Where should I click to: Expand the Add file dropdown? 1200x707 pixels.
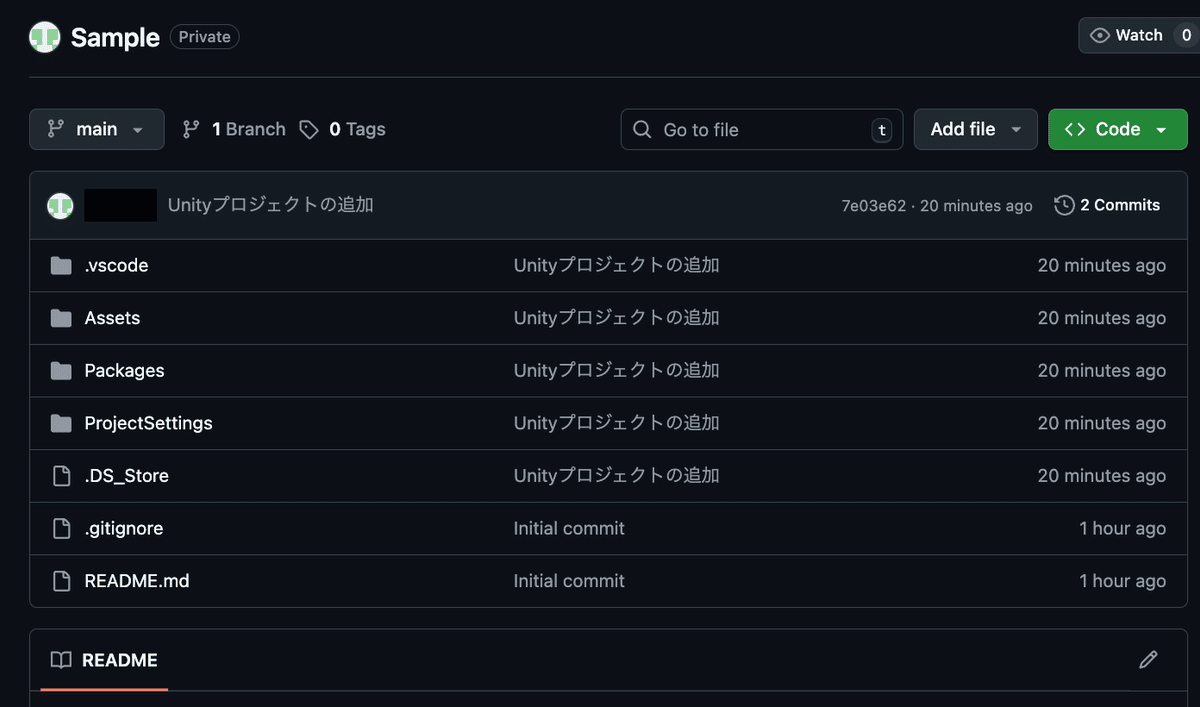[975, 129]
